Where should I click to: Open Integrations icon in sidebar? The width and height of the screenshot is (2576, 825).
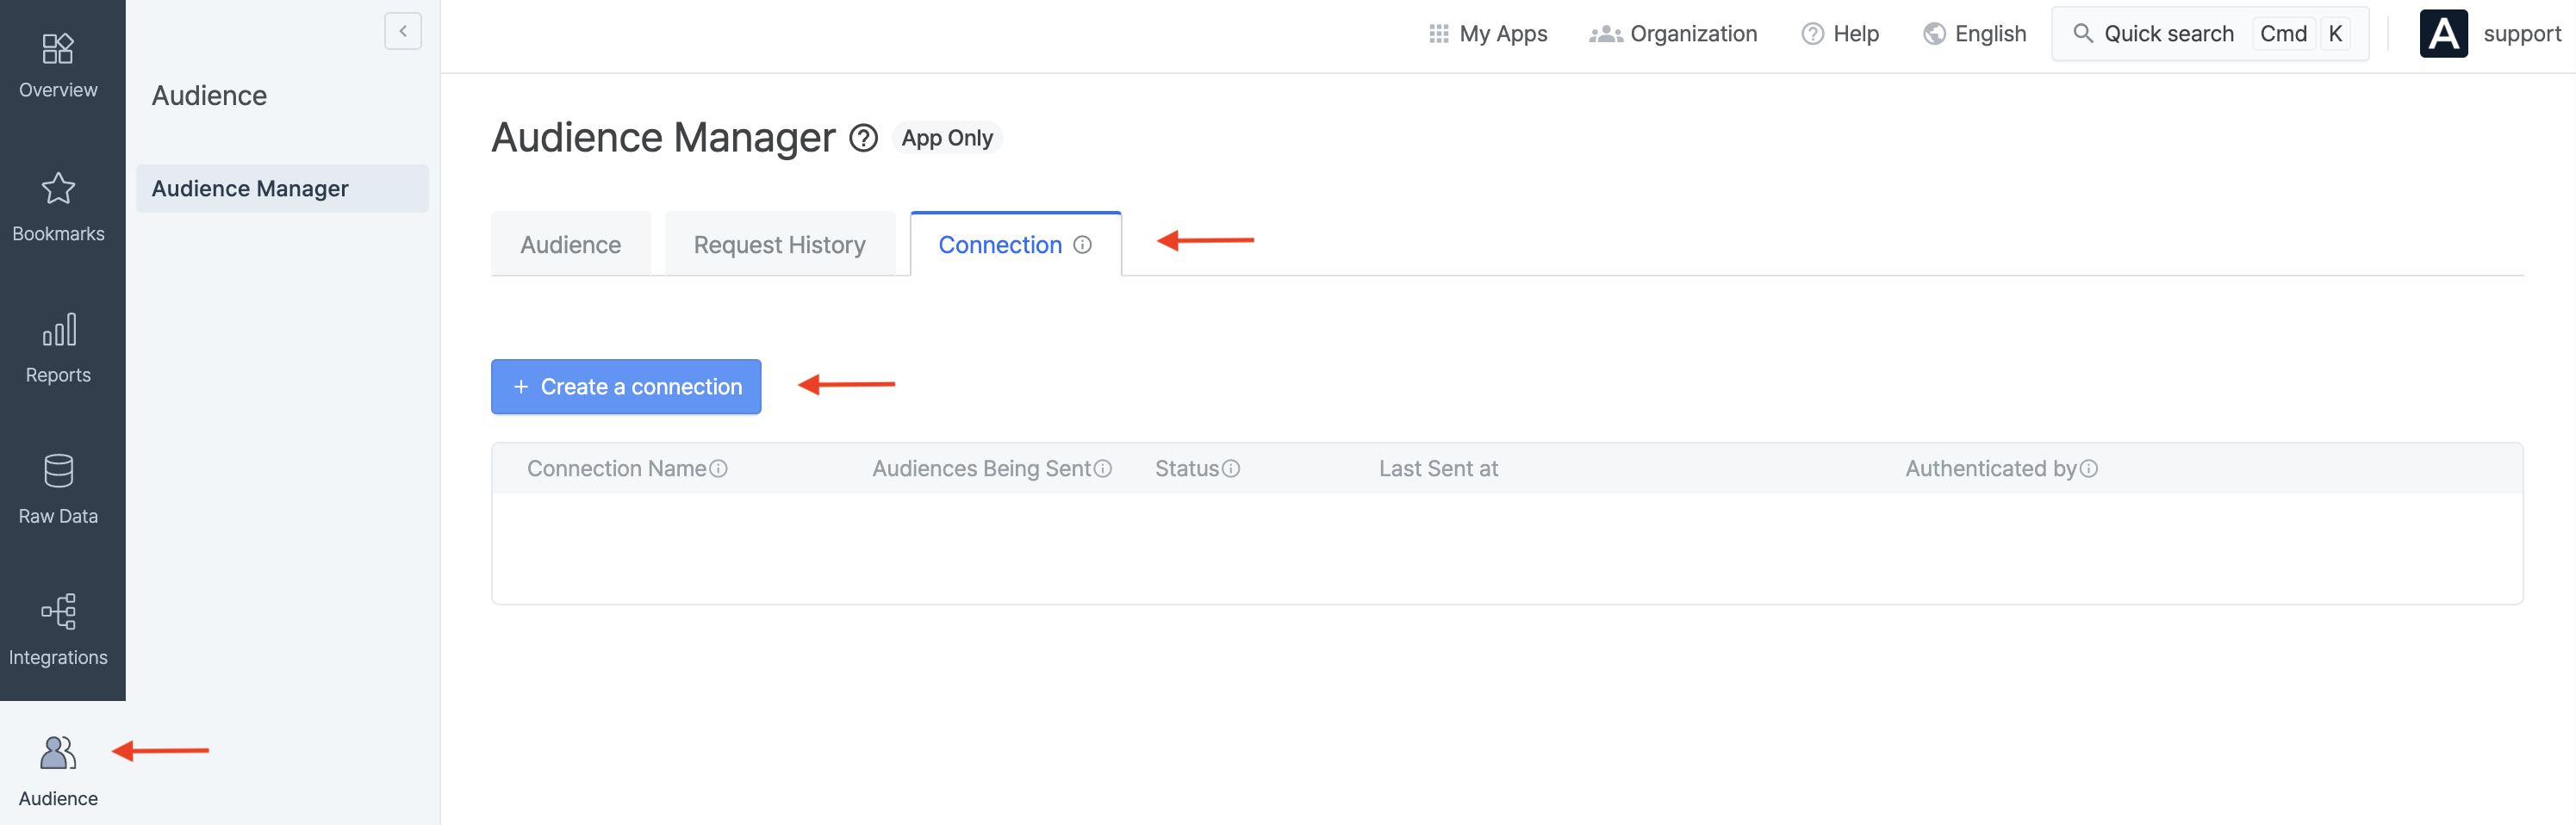coord(58,612)
